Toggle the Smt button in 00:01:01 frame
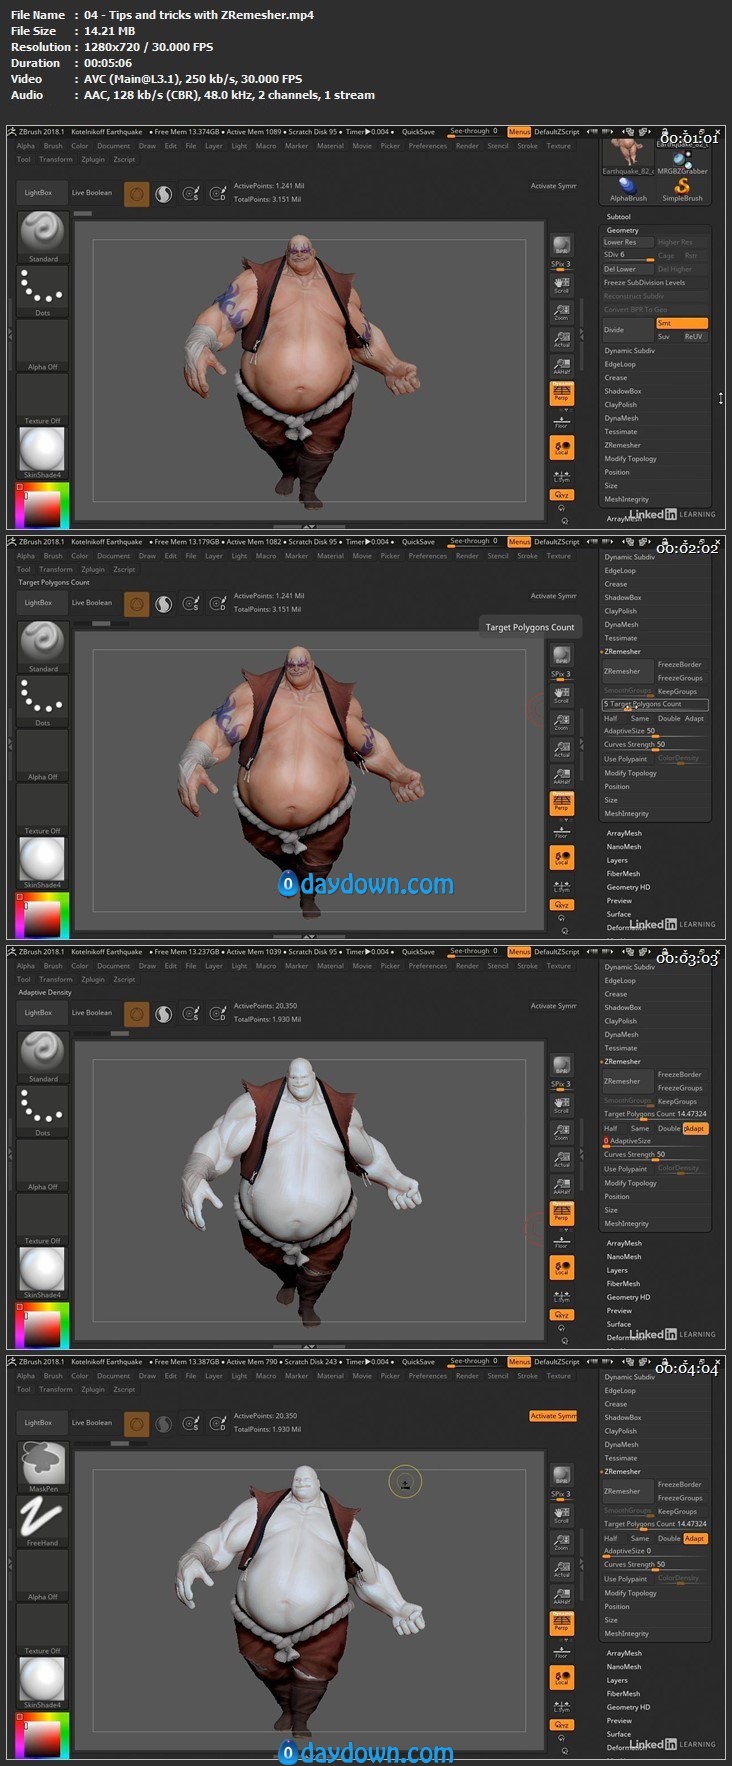 (681, 323)
